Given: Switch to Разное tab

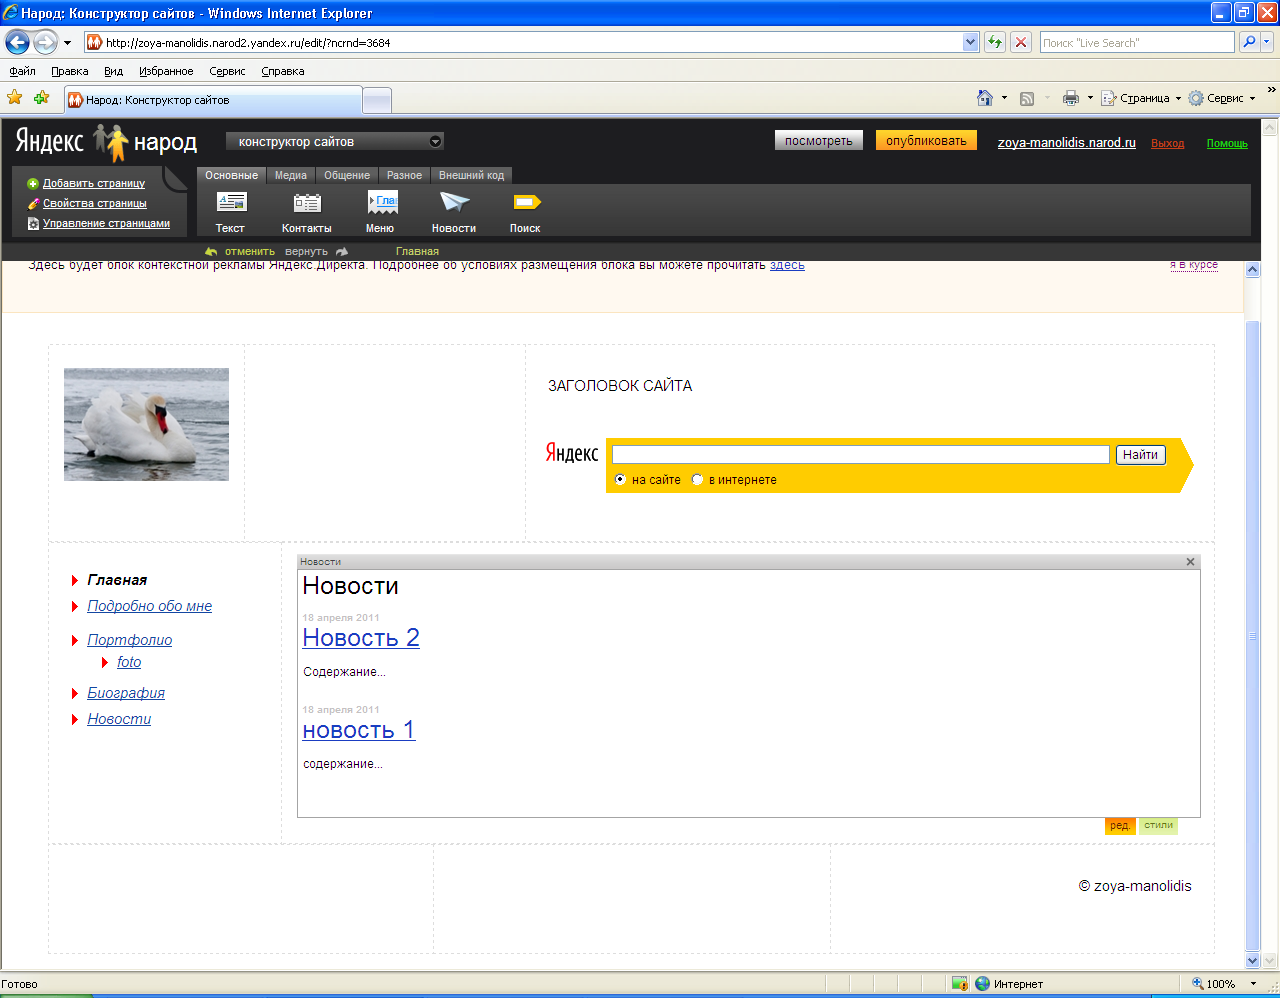Looking at the screenshot, I should point(404,175).
